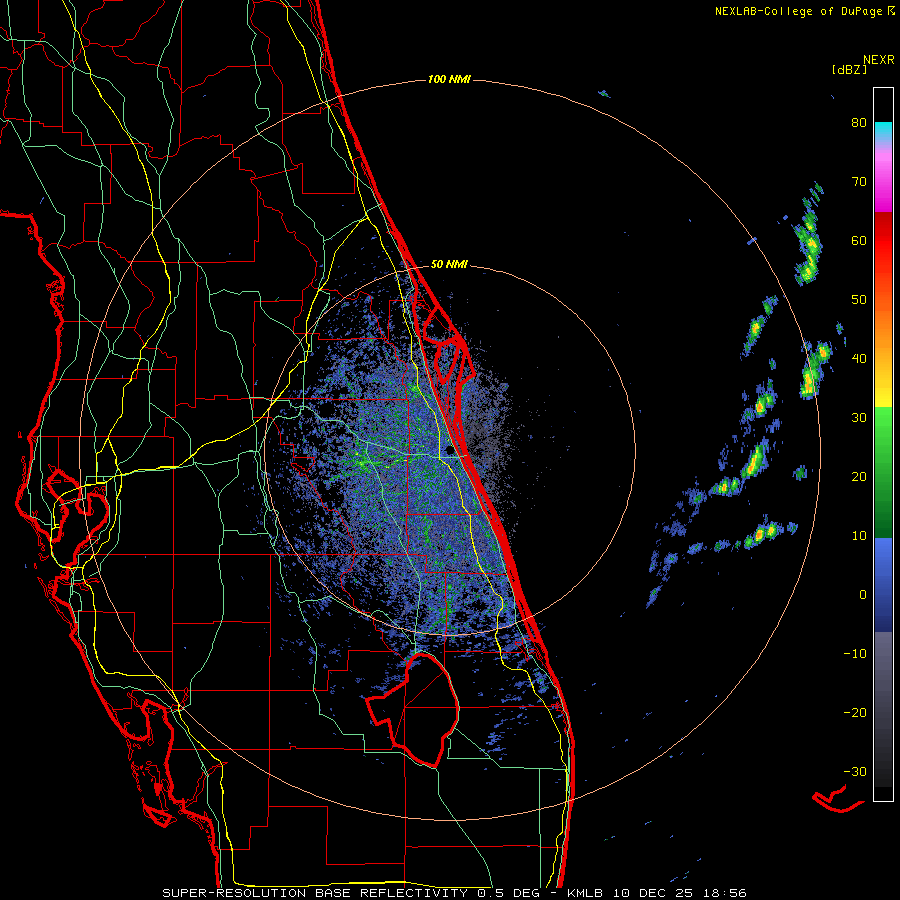Click the -20 value on dBZ scale
Image resolution: width=900 pixels, height=900 pixels.
click(855, 712)
